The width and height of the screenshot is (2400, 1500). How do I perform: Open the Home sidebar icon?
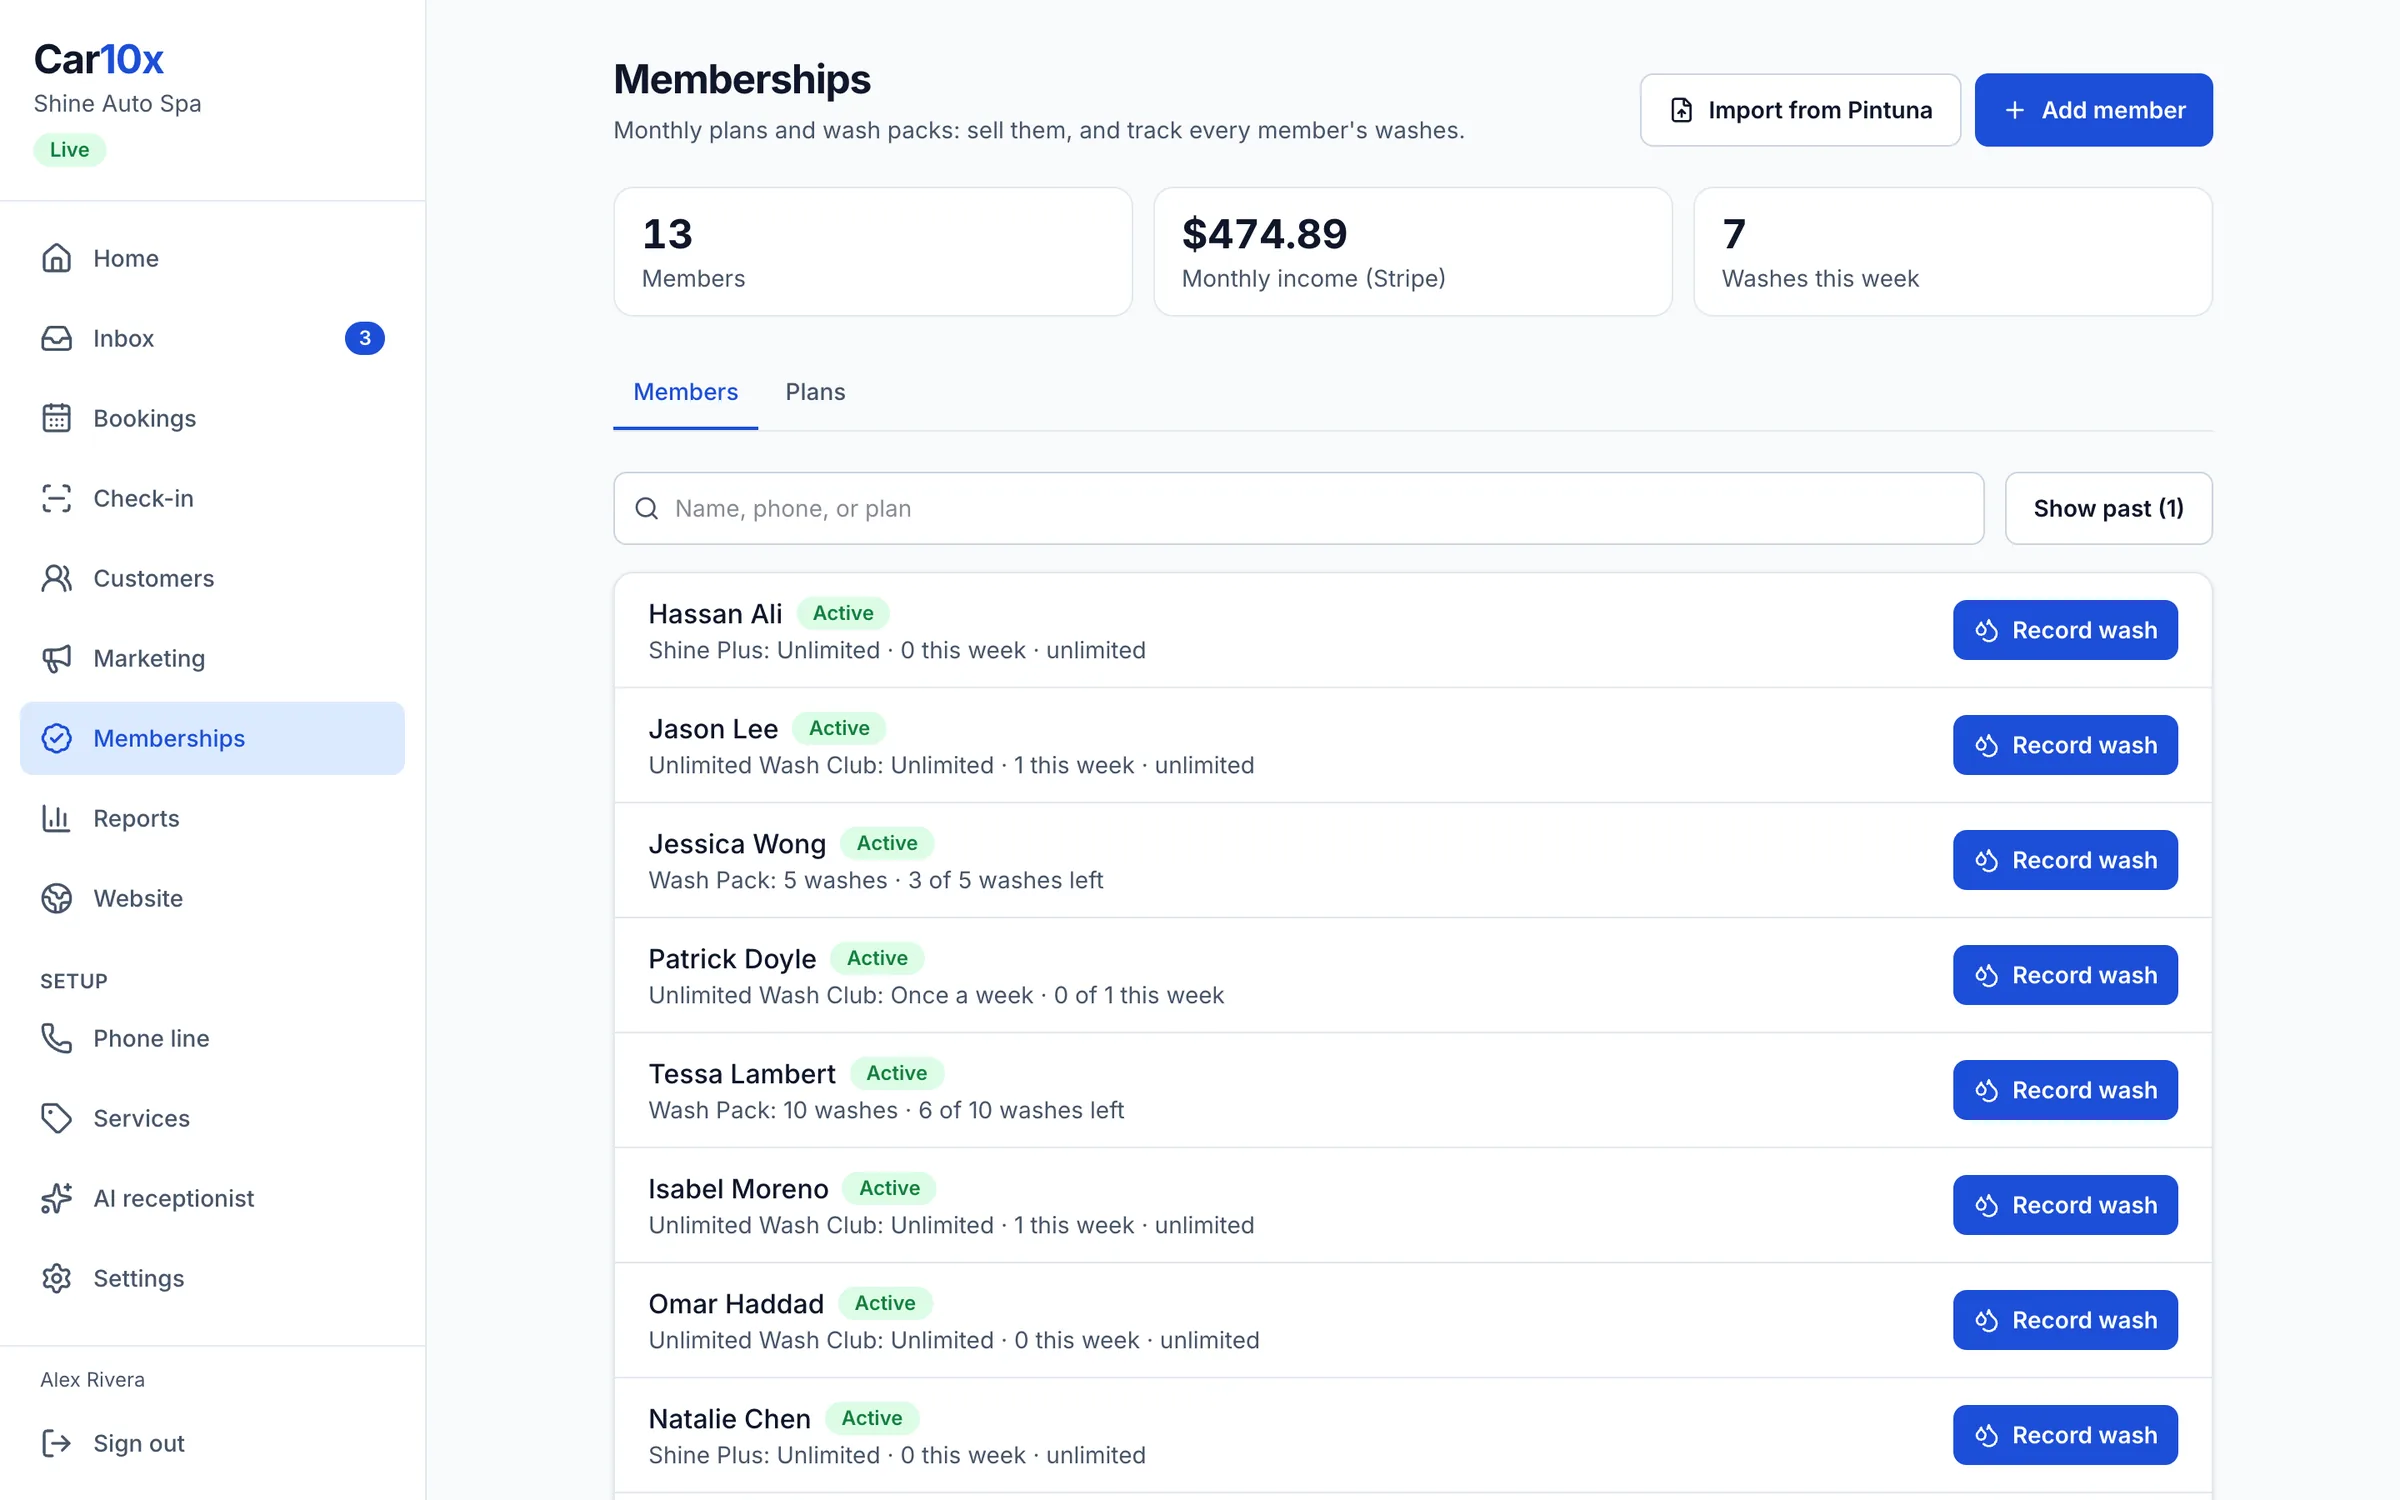56,258
